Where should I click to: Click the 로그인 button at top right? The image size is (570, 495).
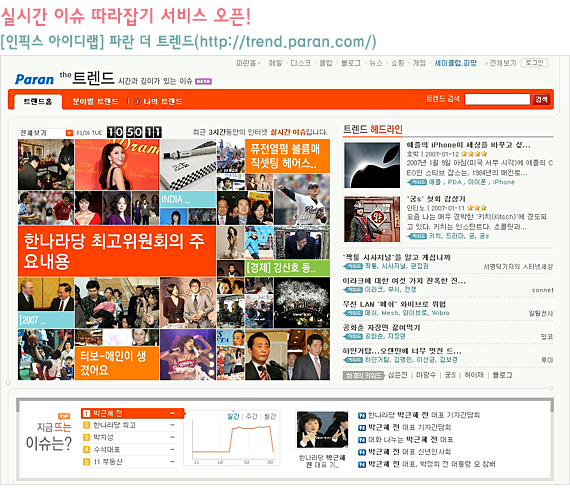(534, 63)
